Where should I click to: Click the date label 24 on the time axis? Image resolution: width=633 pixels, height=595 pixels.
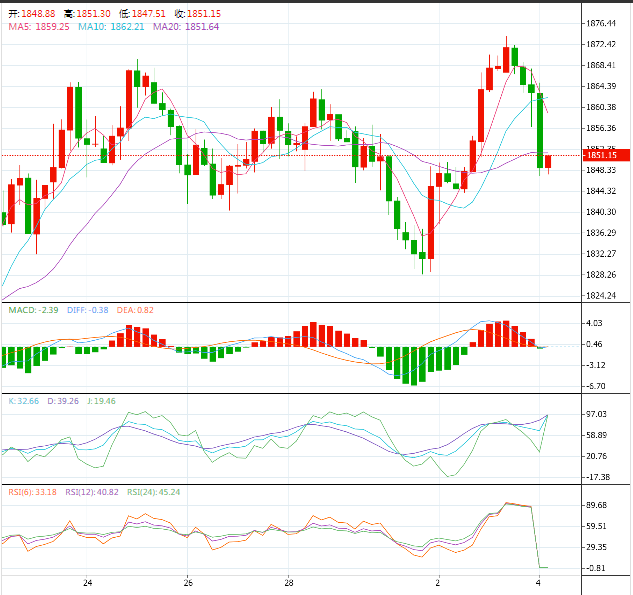click(x=88, y=582)
